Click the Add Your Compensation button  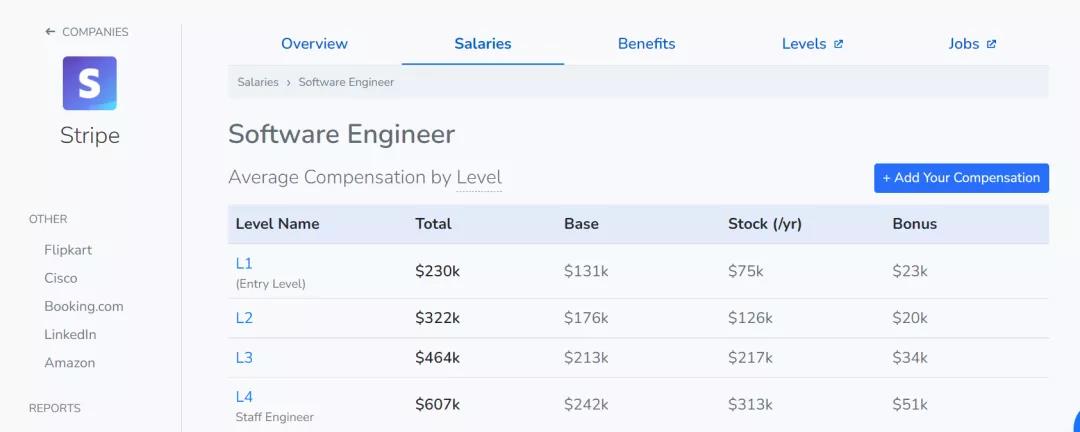[x=961, y=178]
